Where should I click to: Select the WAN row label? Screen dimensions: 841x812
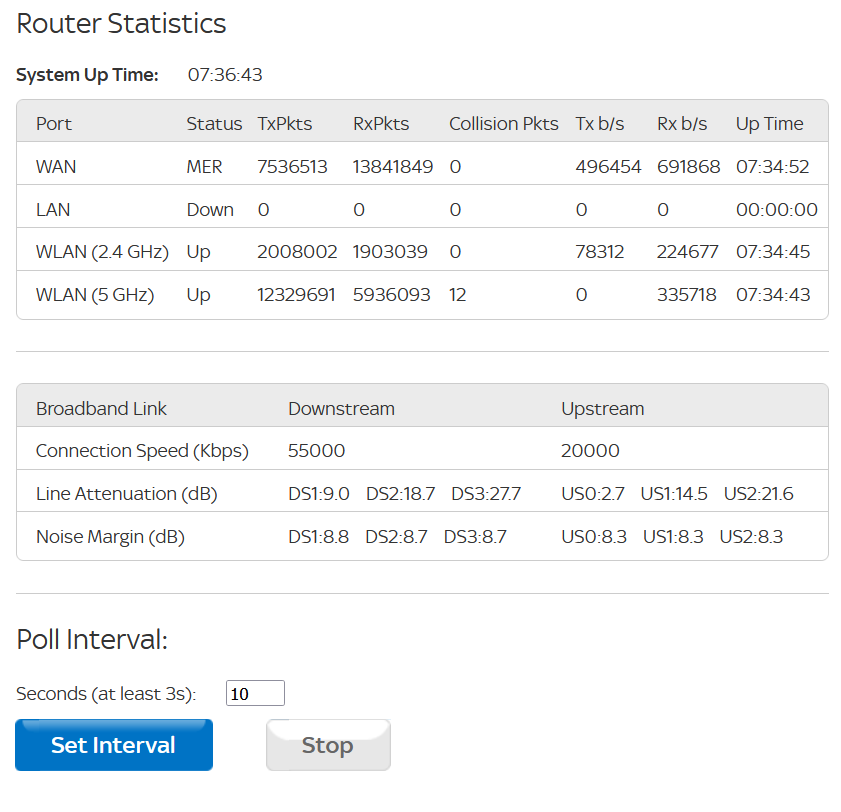(x=56, y=167)
